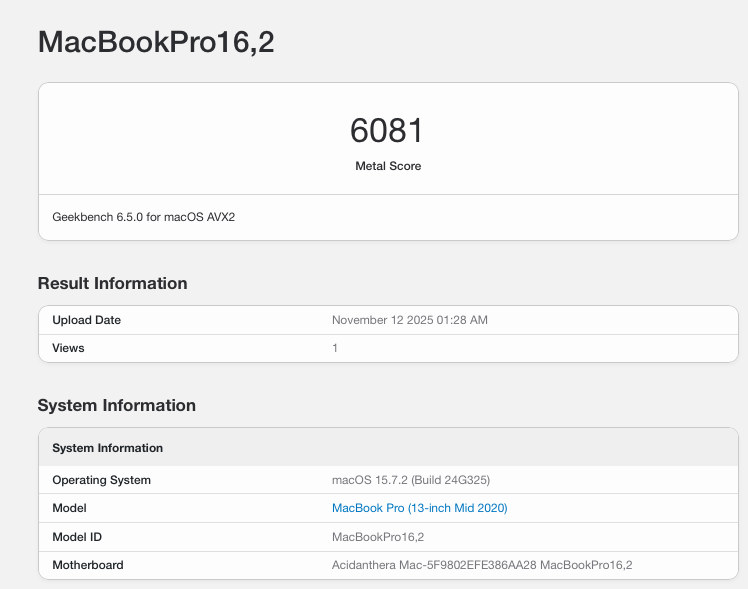748x589 pixels.
Task: Select the Model ID value MacBookPro16,2
Action: (378, 537)
